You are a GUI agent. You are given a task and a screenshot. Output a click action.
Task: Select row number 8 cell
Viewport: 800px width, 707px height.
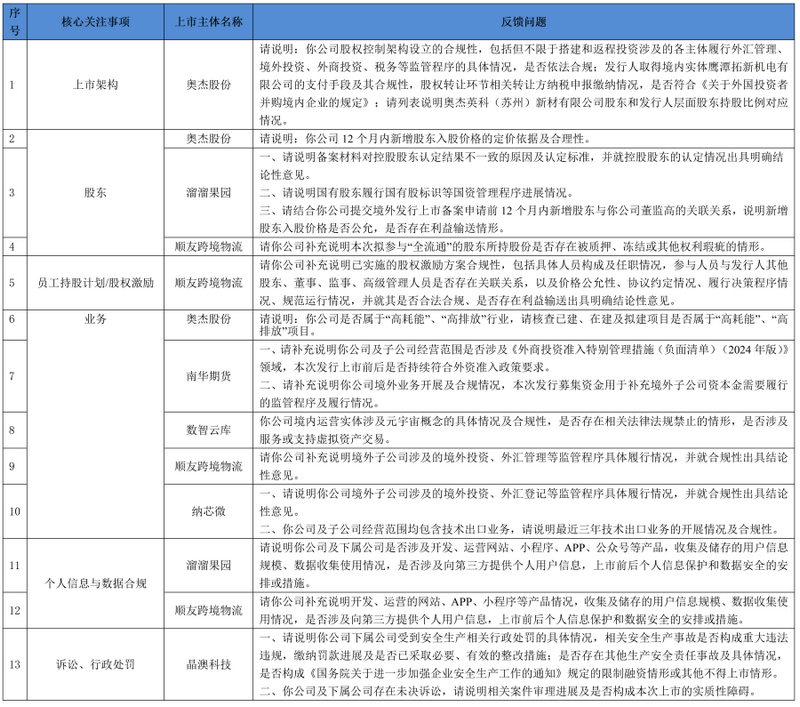pyautogui.click(x=15, y=430)
